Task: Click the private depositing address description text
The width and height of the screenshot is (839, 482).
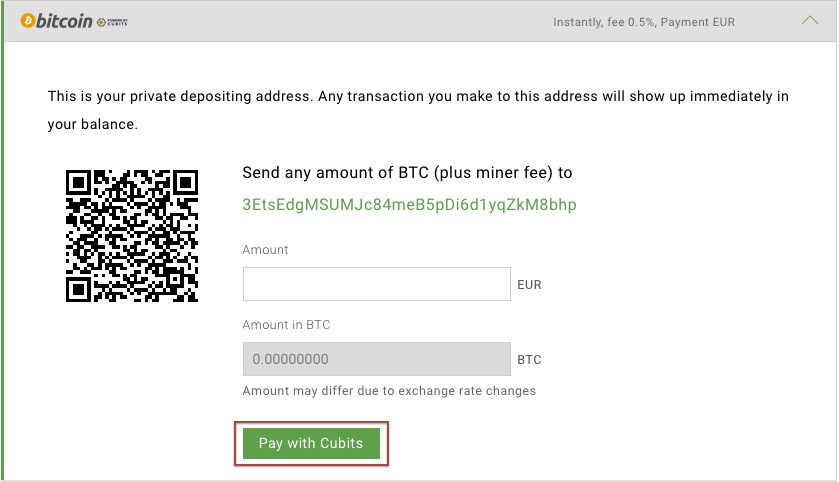Action: [x=418, y=110]
